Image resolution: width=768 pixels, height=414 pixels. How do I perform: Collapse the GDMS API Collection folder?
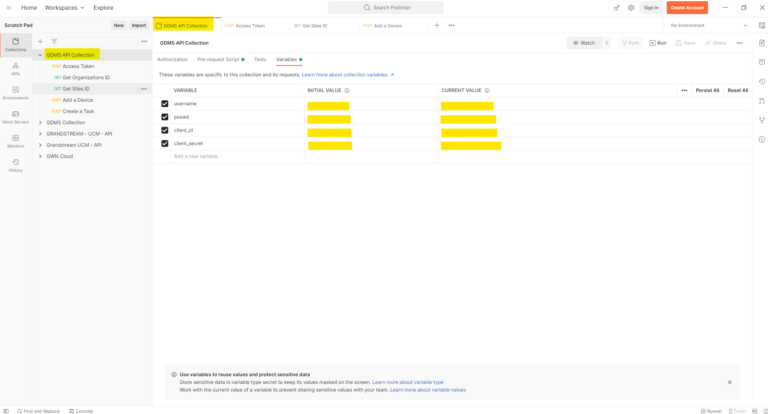click(x=40, y=55)
